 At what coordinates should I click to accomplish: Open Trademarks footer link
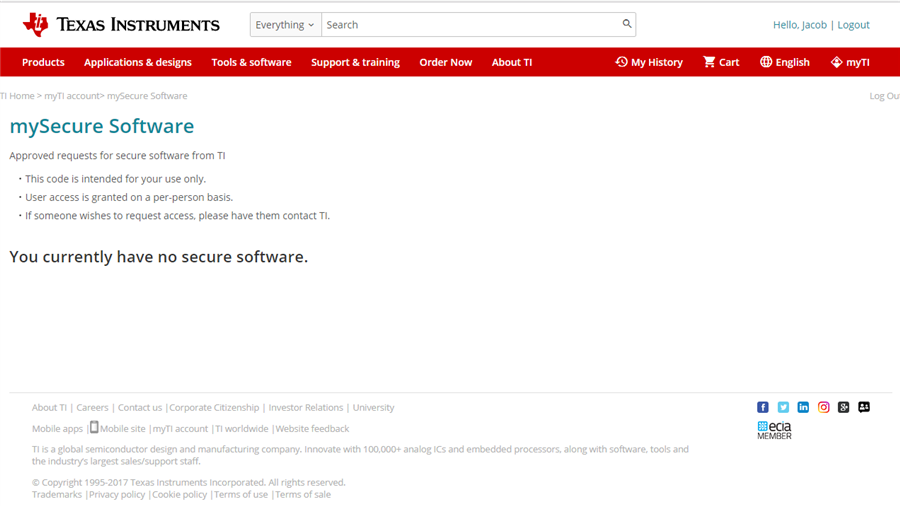tap(57, 495)
